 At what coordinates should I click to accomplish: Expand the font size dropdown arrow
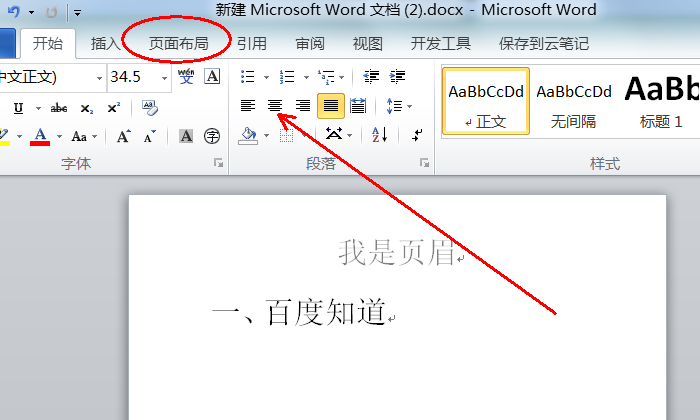tap(165, 78)
